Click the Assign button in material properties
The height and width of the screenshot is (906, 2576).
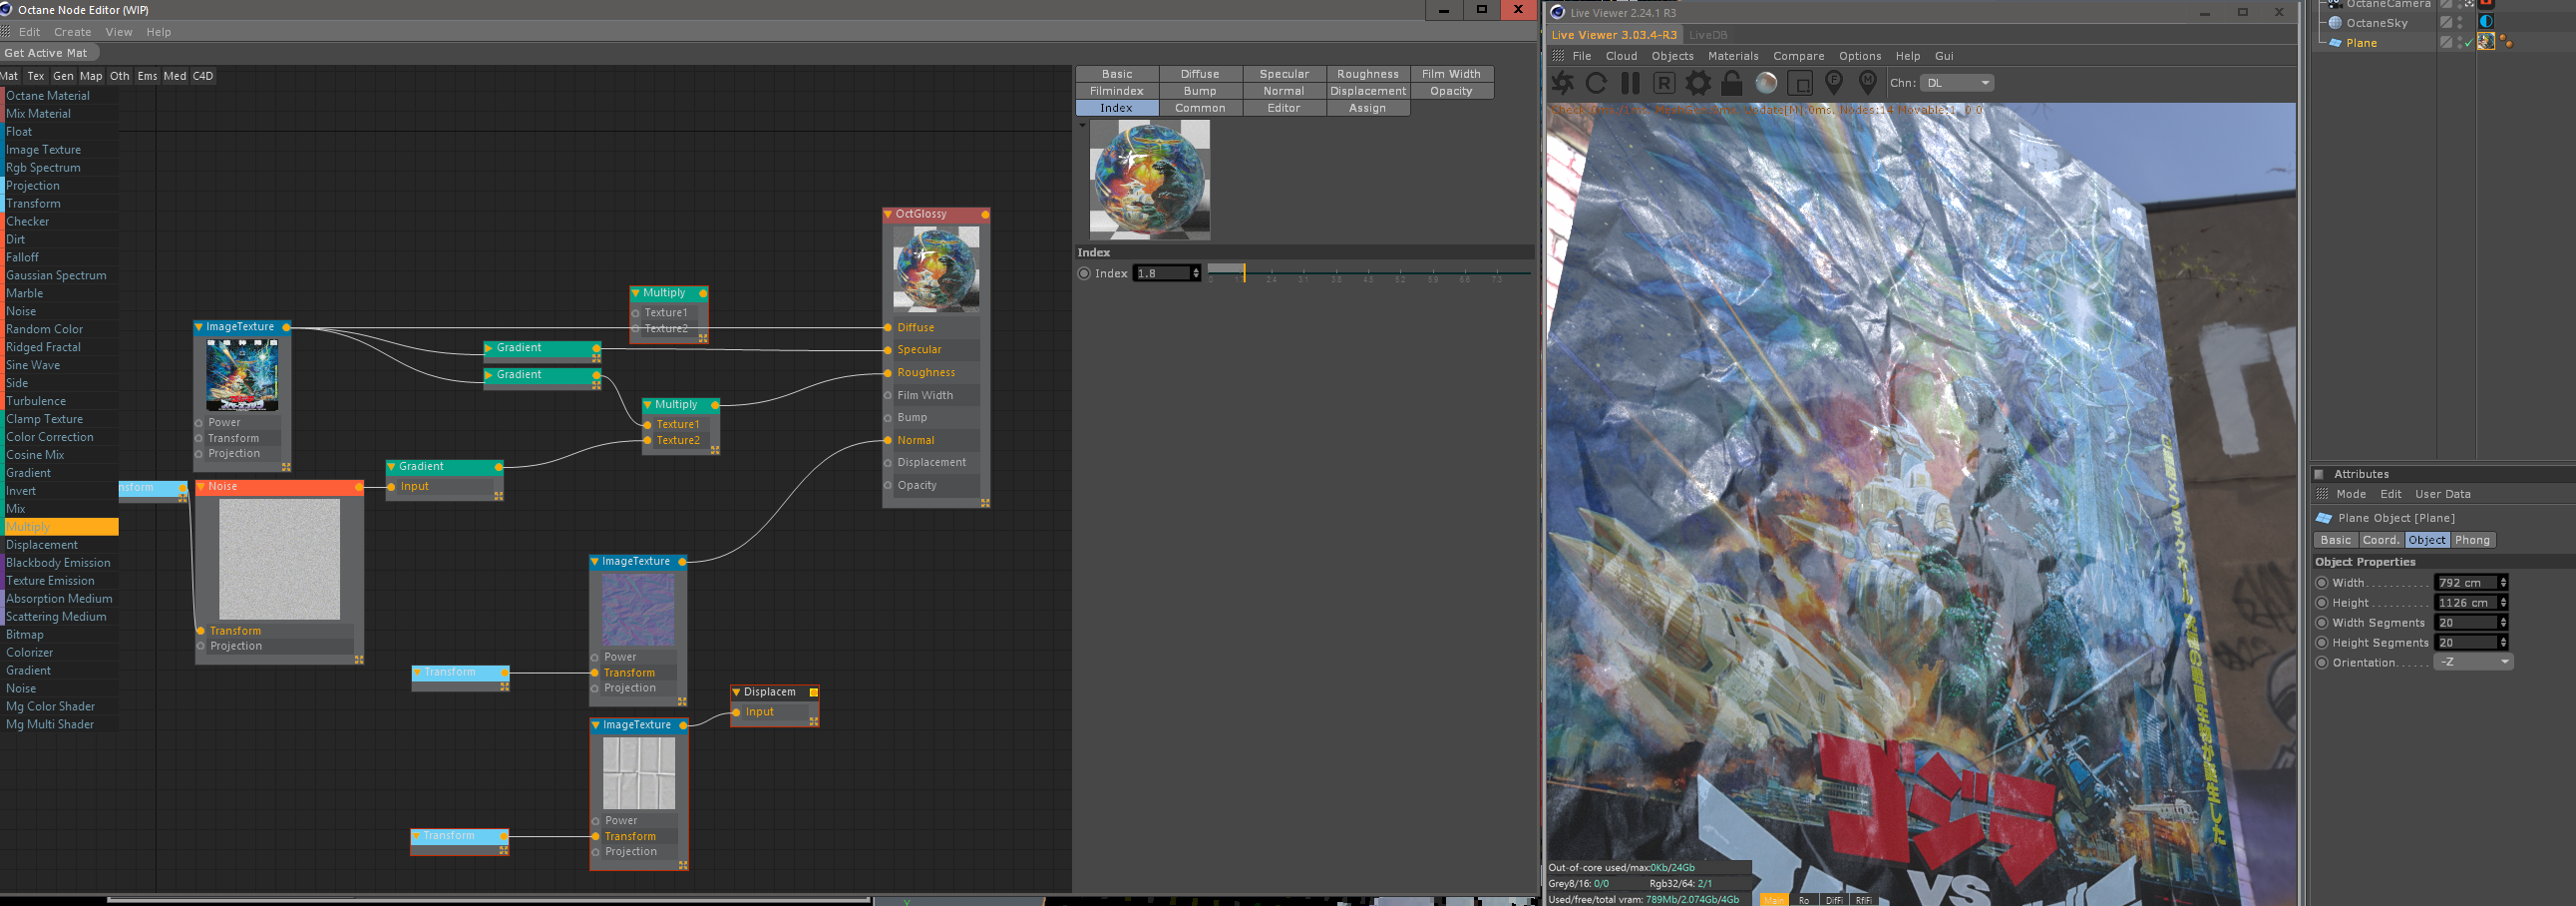(1368, 108)
